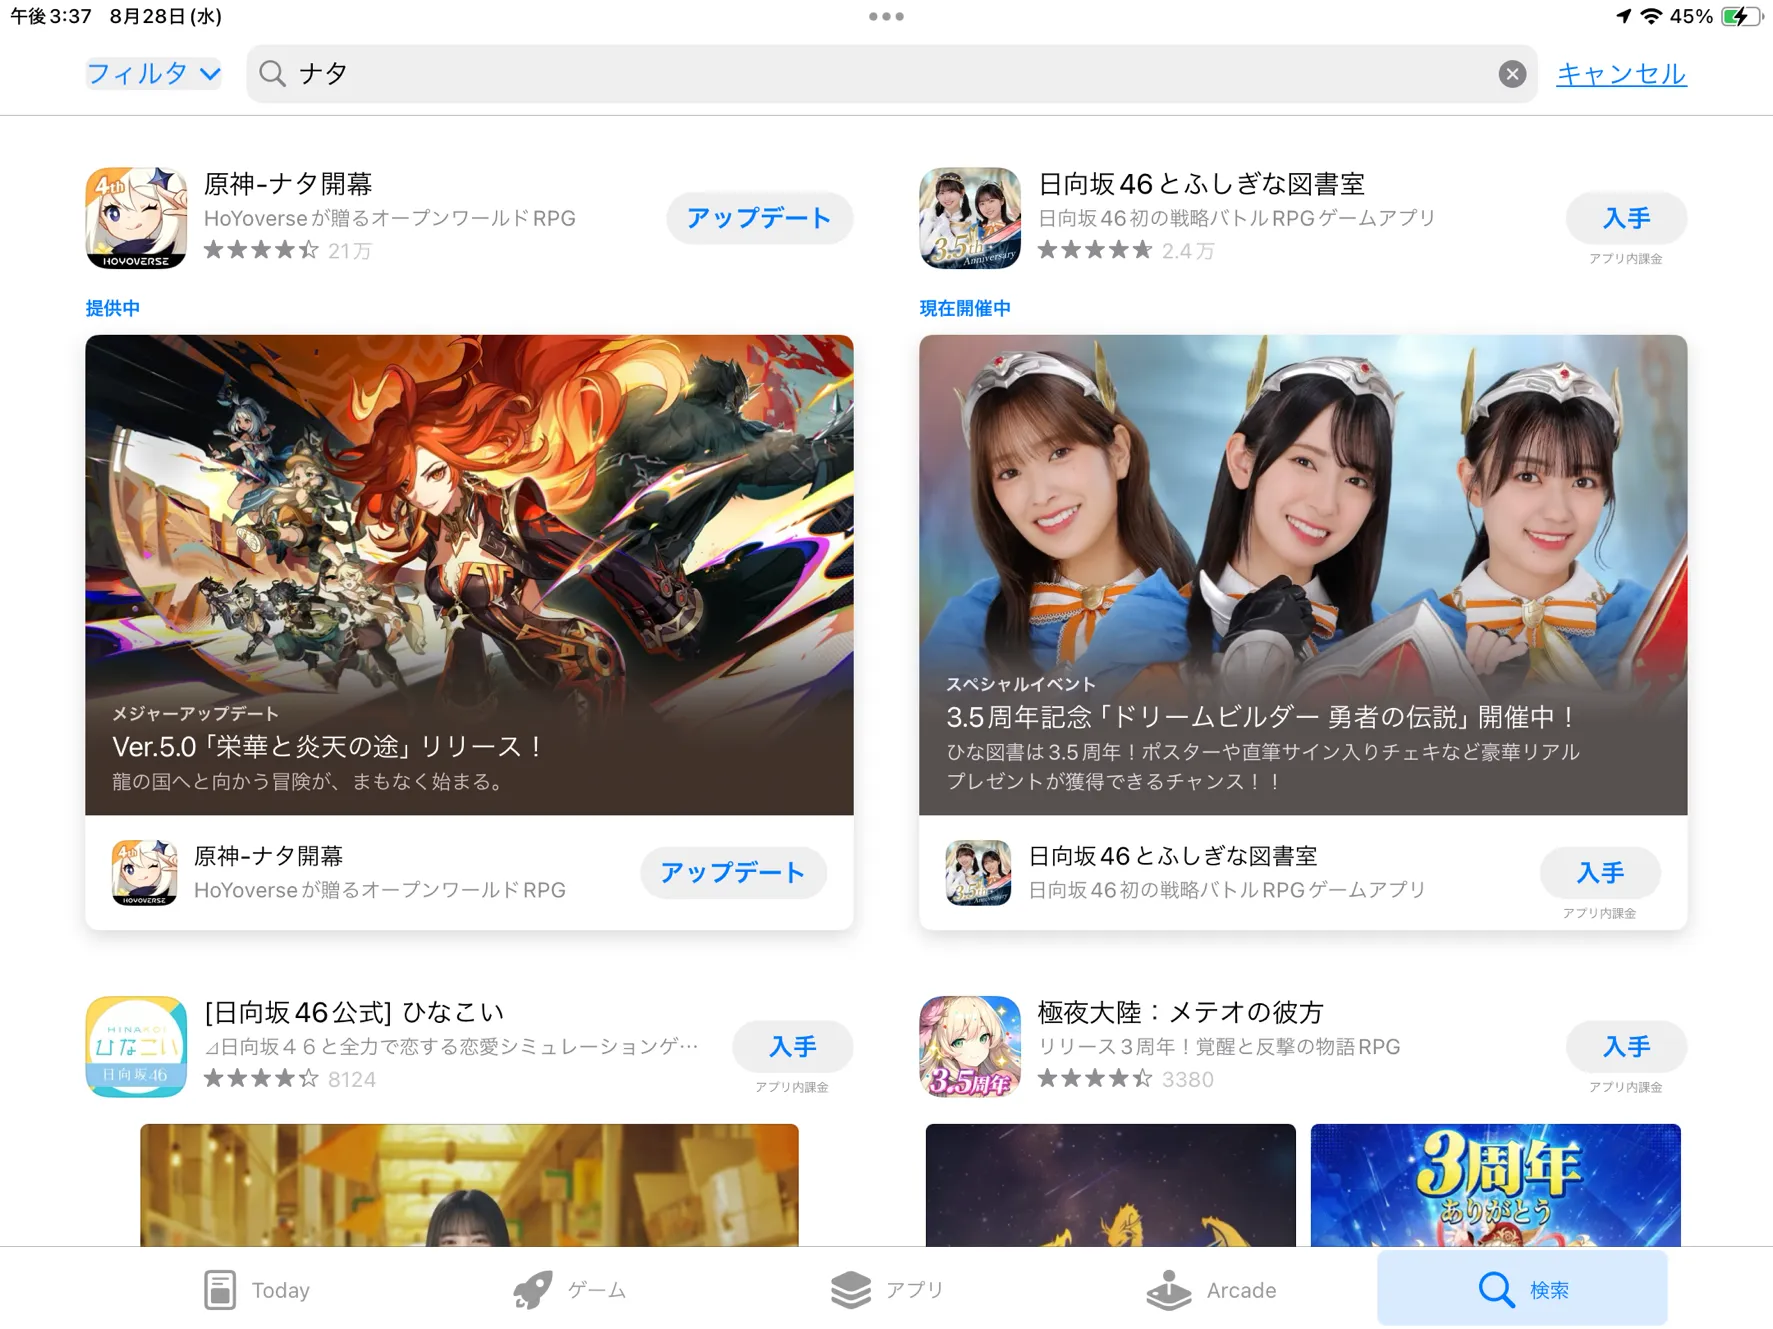Tap アップデート in the 原神 event card
1773x1329 pixels.
pyautogui.click(x=733, y=873)
